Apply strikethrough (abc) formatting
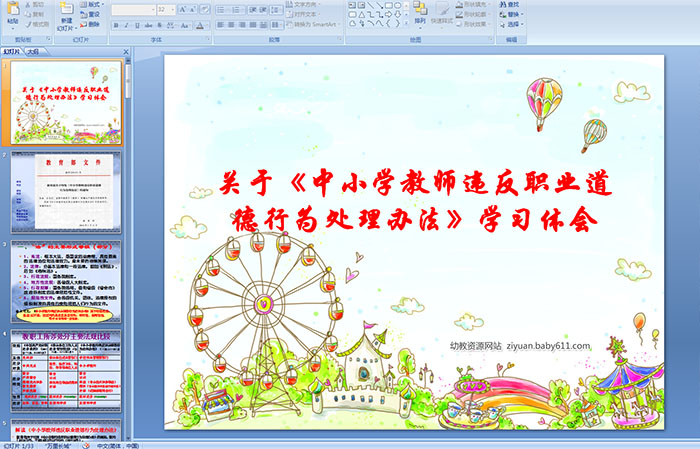Screen dimensions: 700x449 [x=149, y=25]
